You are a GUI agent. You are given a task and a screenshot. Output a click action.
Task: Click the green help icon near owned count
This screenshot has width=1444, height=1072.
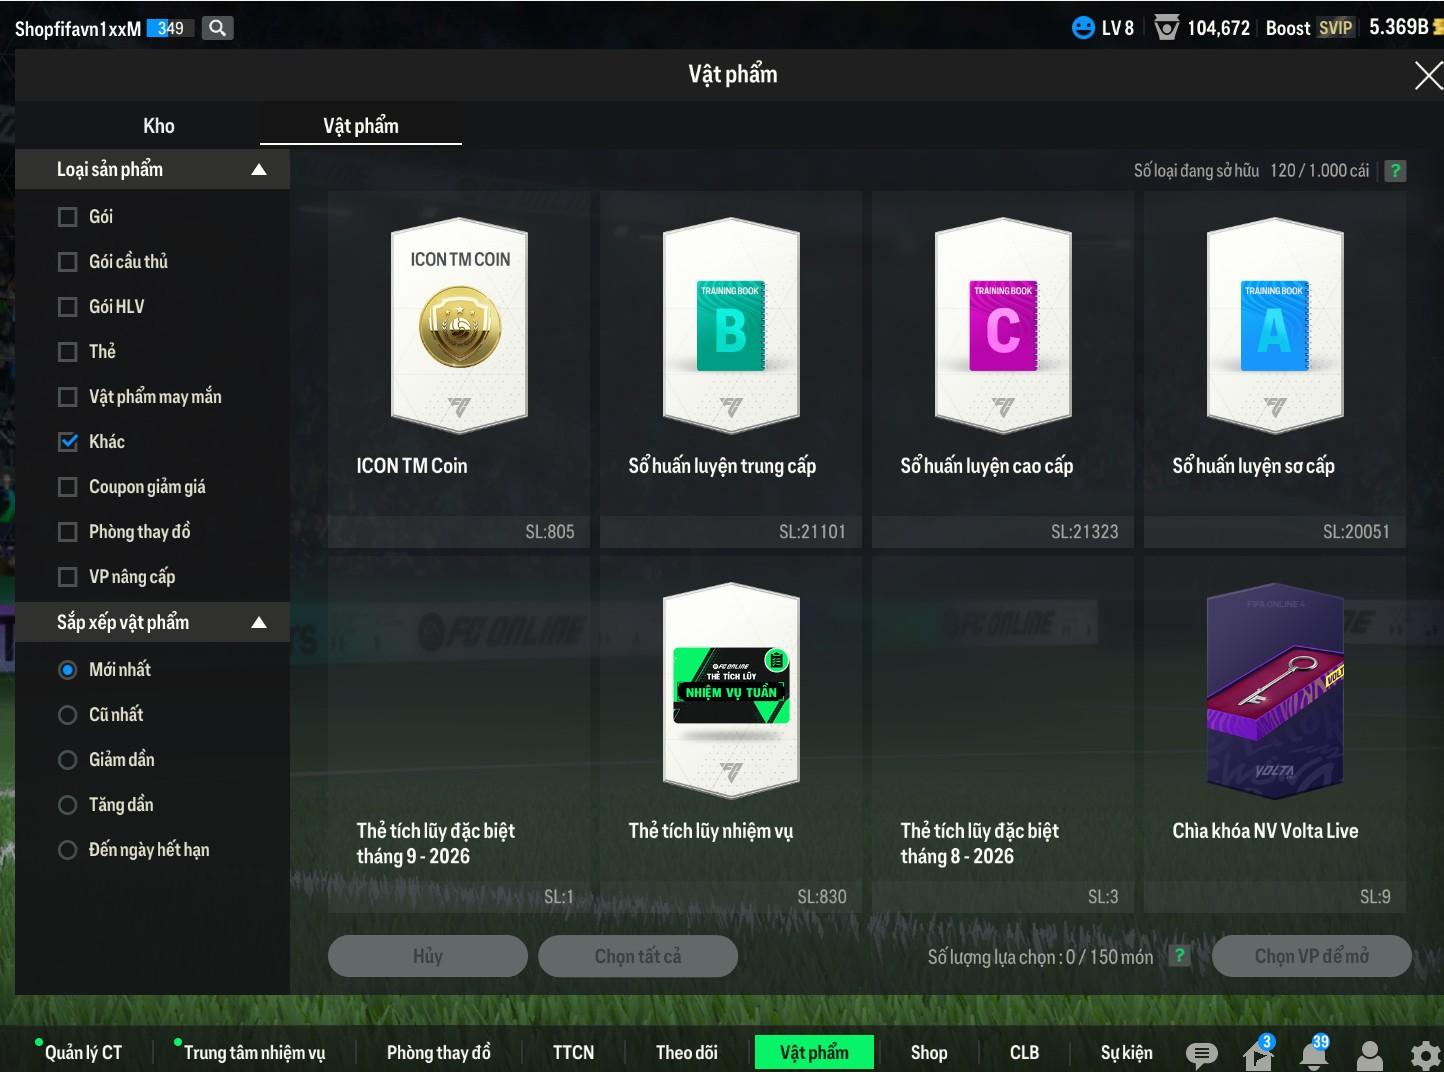pos(1395,171)
